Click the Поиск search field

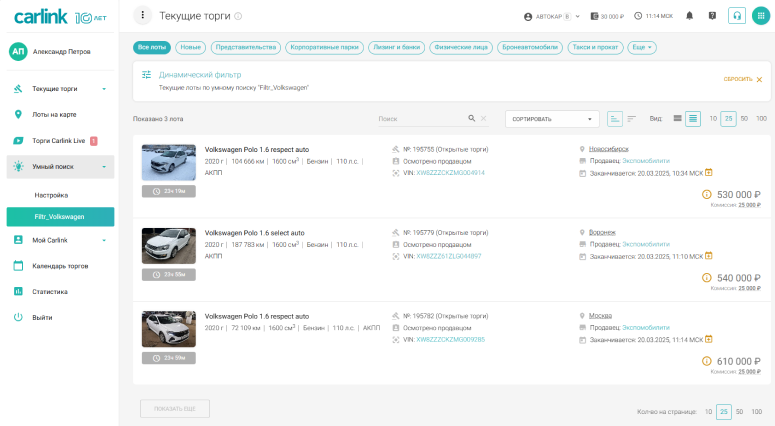pyautogui.click(x=420, y=119)
